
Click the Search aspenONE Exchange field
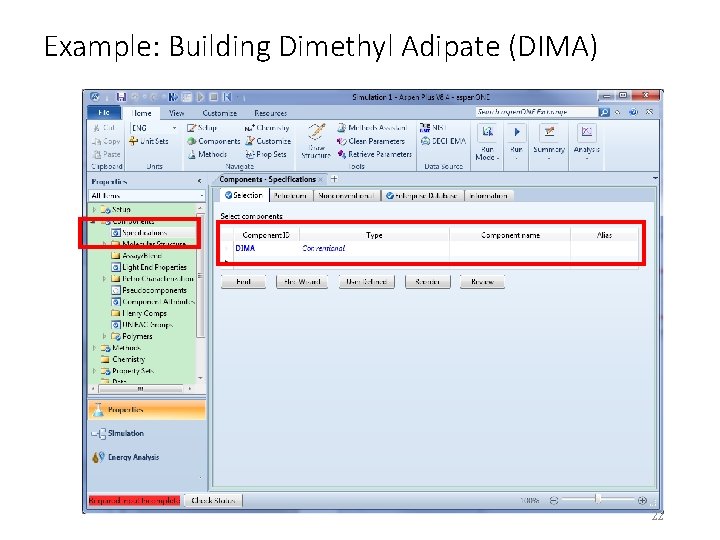coord(536,112)
